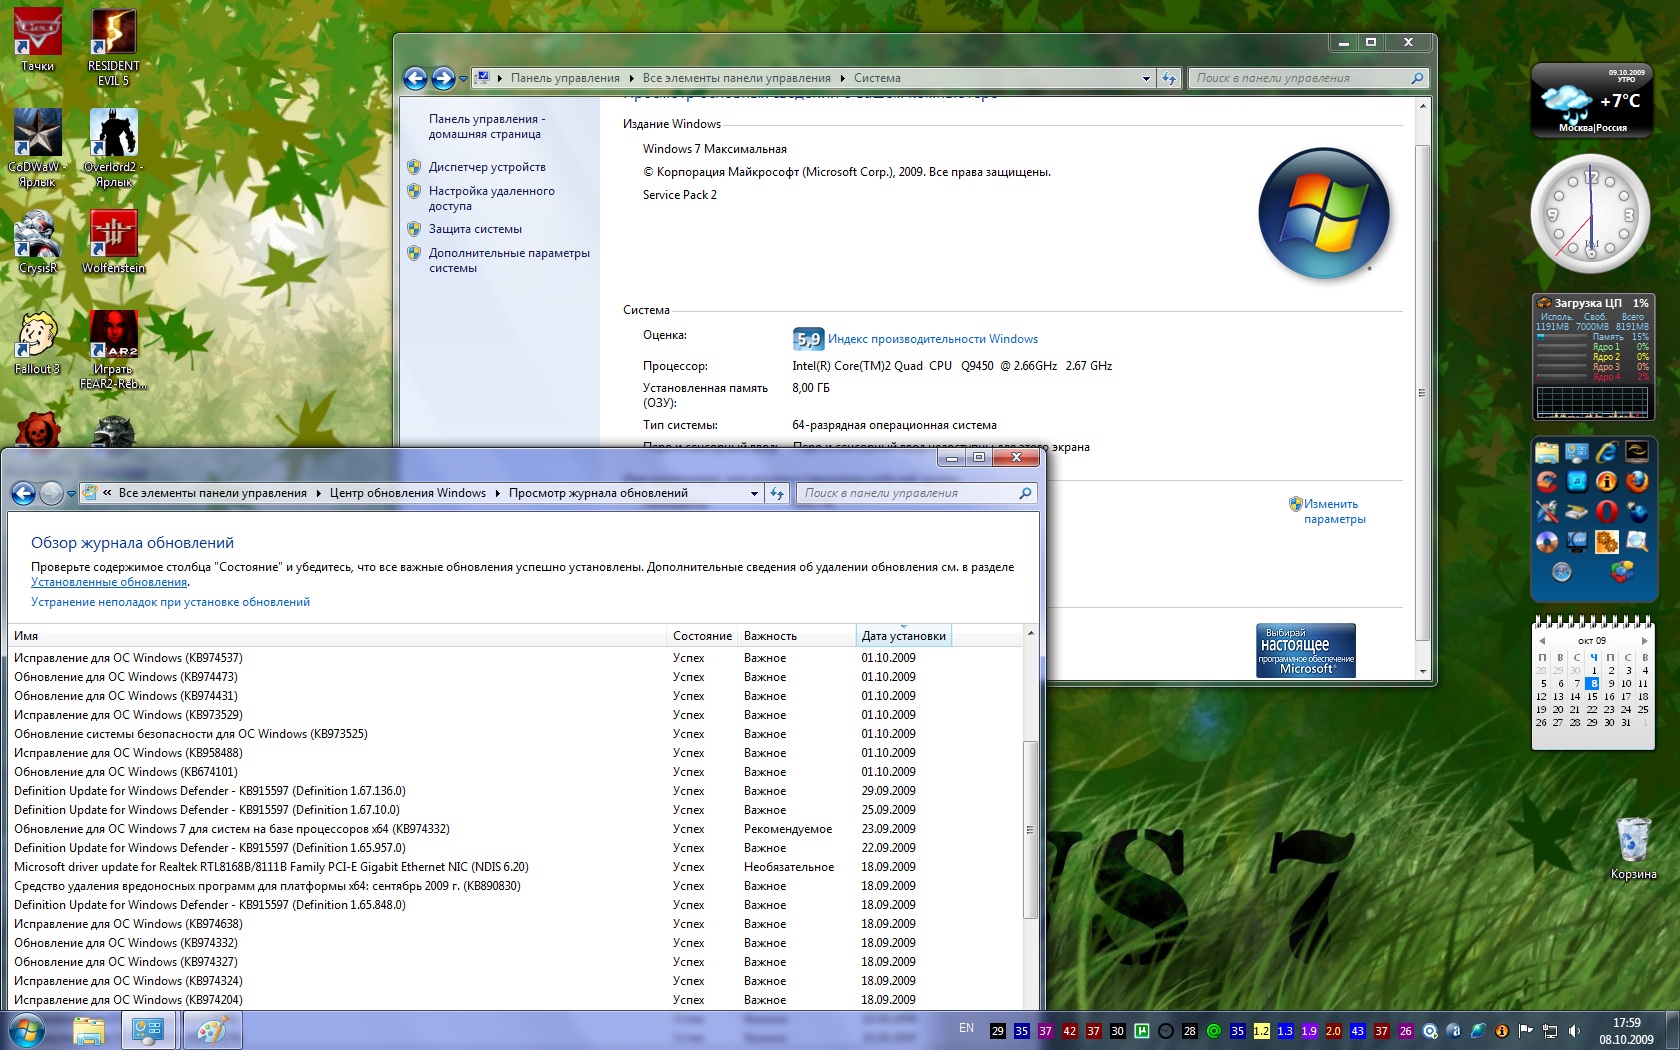Image resolution: width=1680 pixels, height=1050 pixels.
Task: Open the FEAR2-Reborn play shortcut
Action: coord(113,350)
